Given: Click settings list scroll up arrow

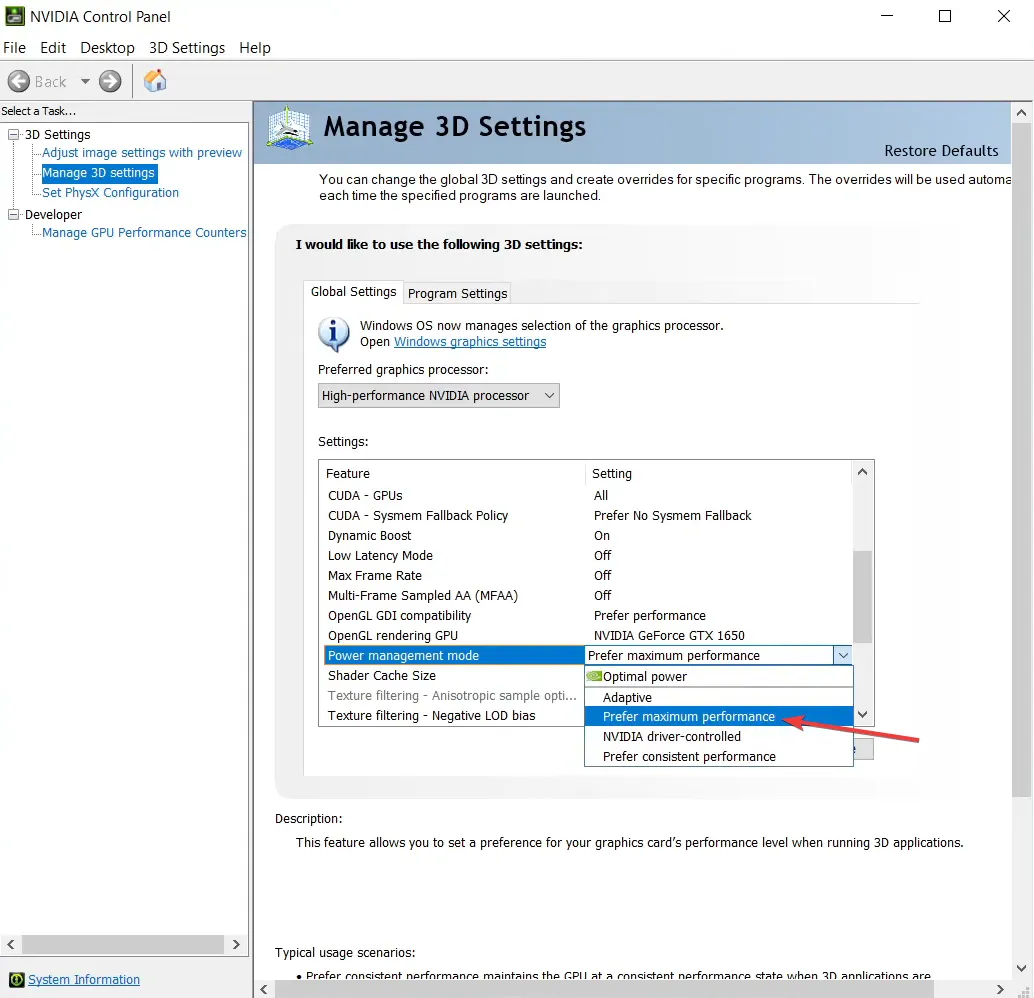Looking at the screenshot, I should (862, 472).
